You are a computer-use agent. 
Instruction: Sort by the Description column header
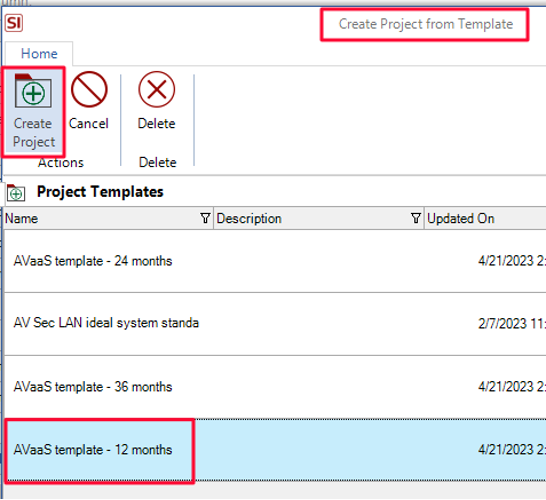249,219
